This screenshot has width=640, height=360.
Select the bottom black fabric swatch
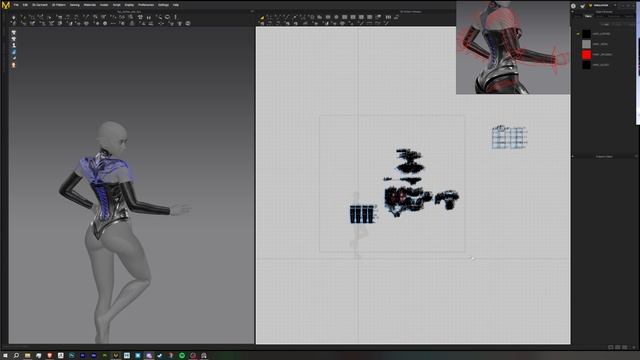click(587, 65)
